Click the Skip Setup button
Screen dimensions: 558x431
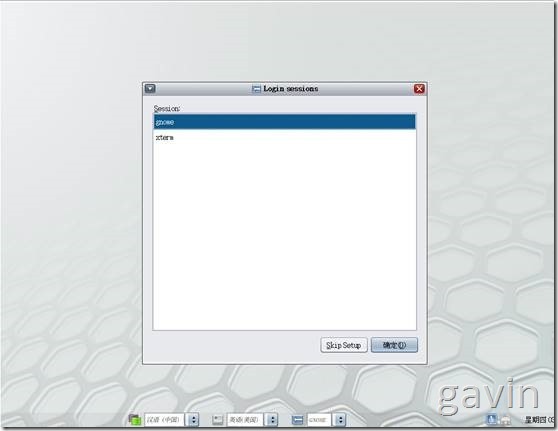pos(344,345)
